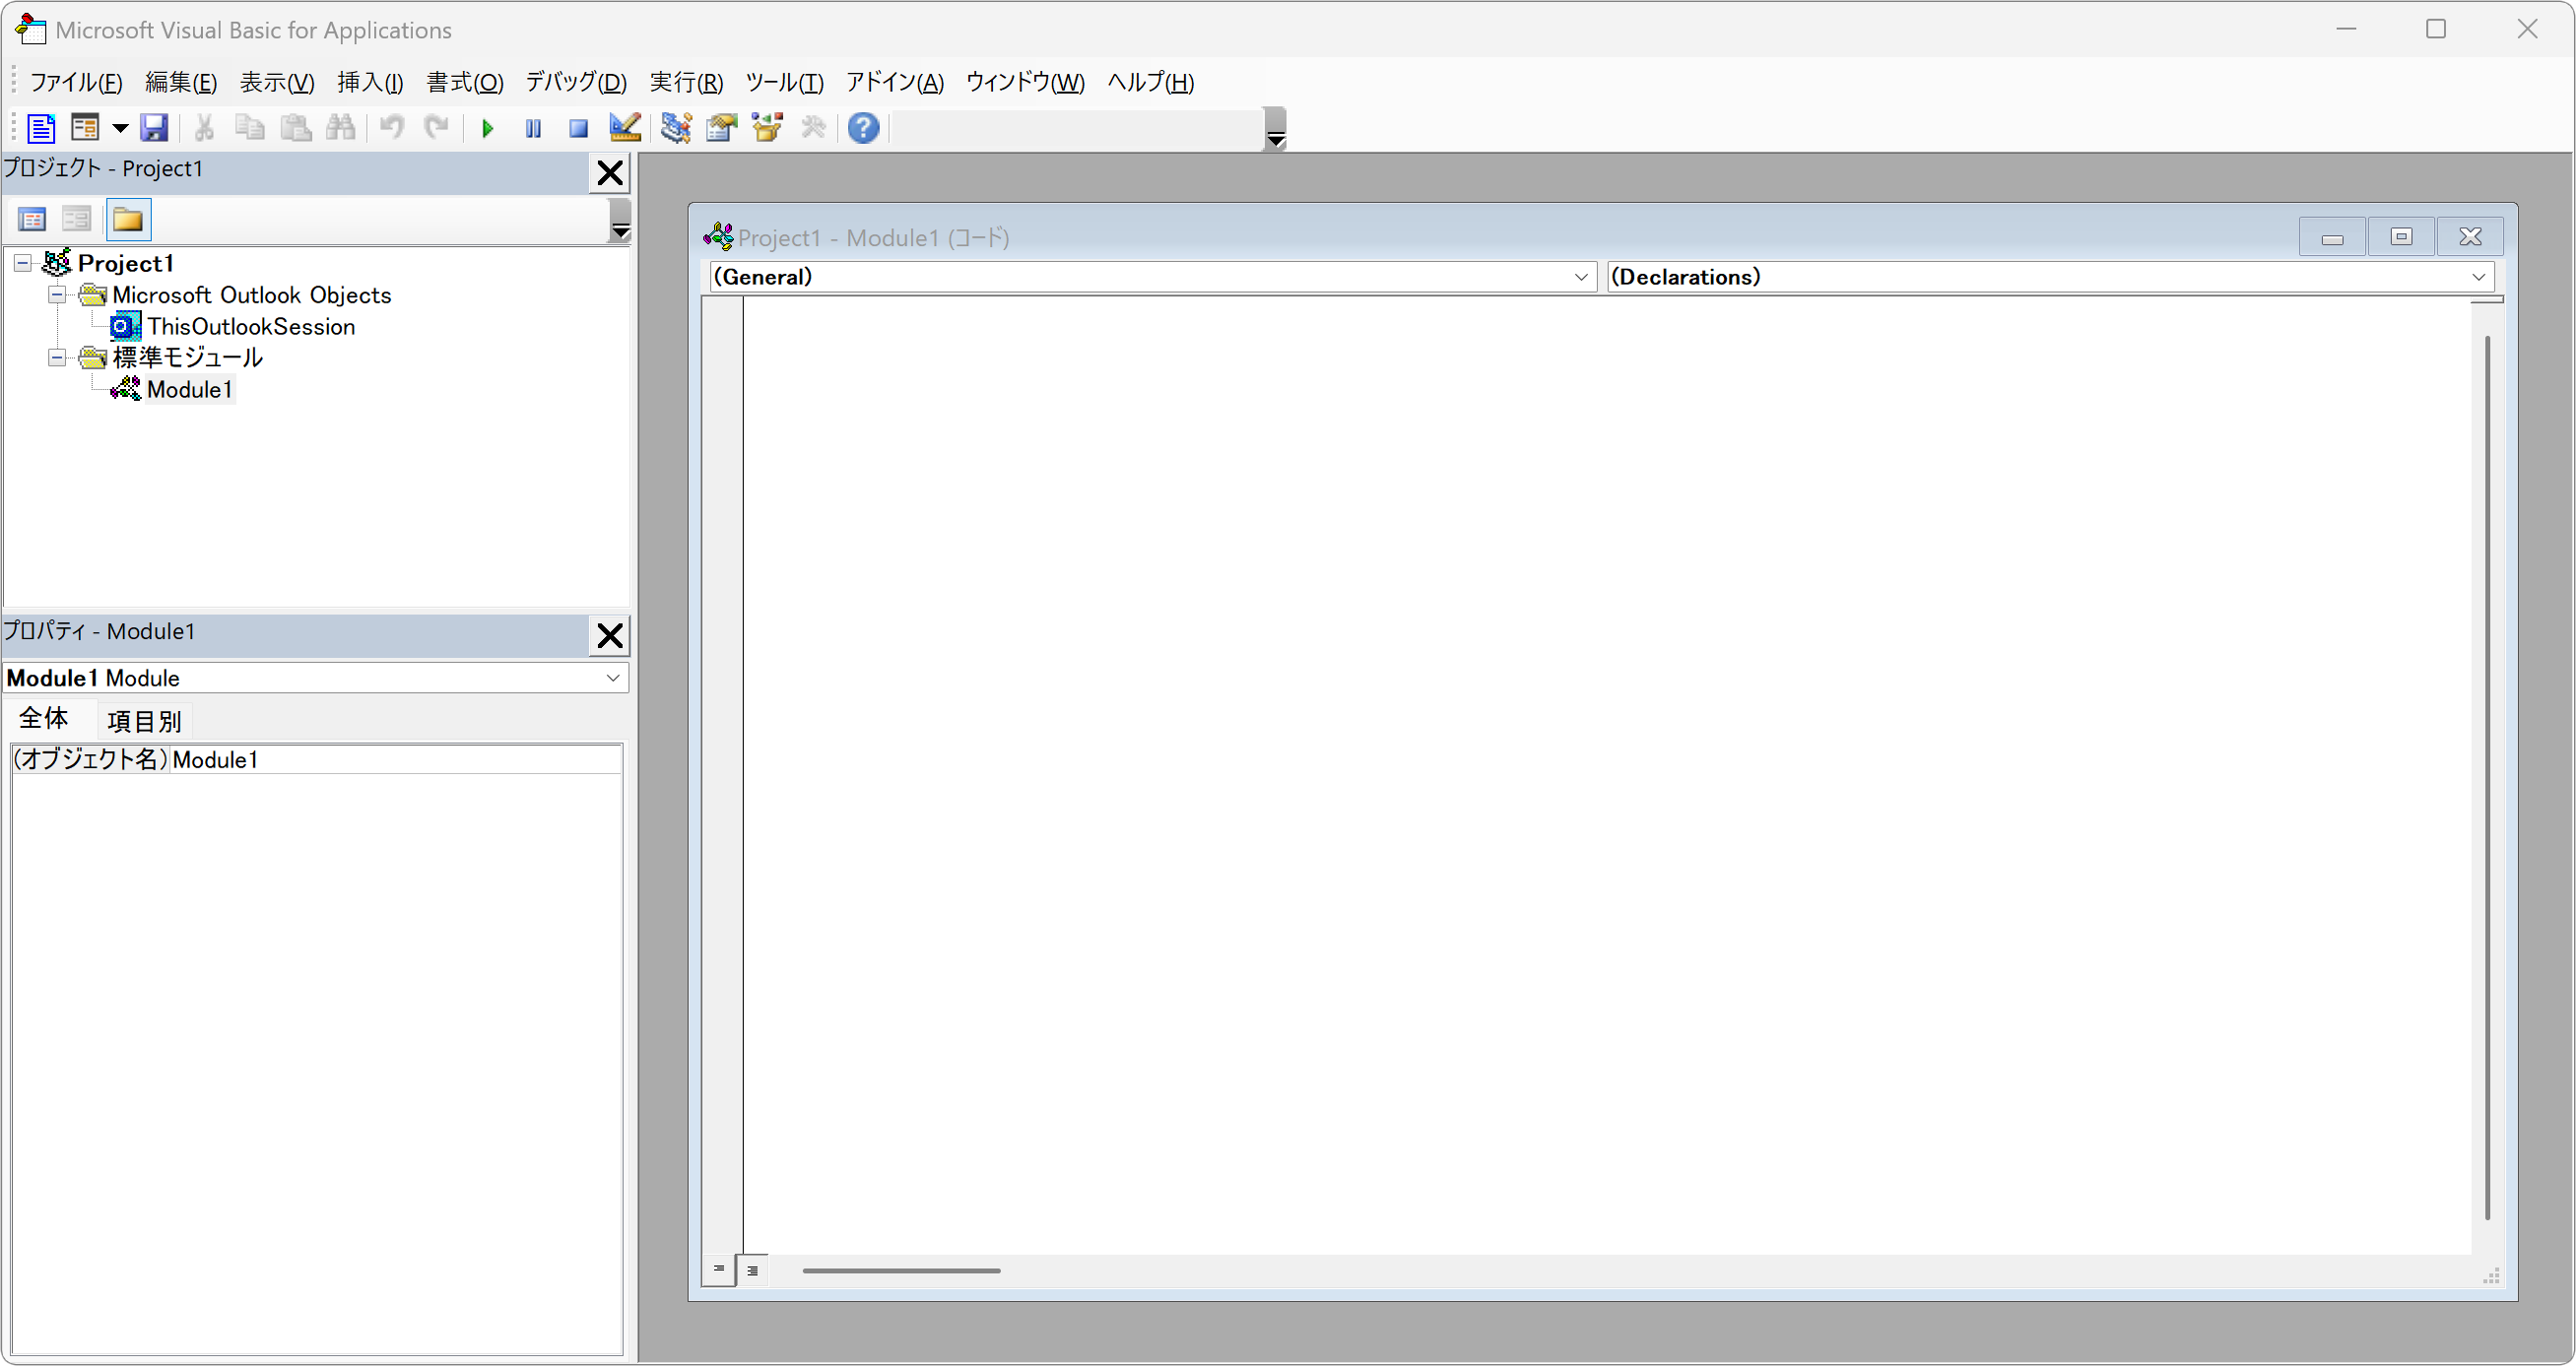Close the プロパティ - Module1 pane
This screenshot has width=2576, height=1366.
tap(609, 636)
